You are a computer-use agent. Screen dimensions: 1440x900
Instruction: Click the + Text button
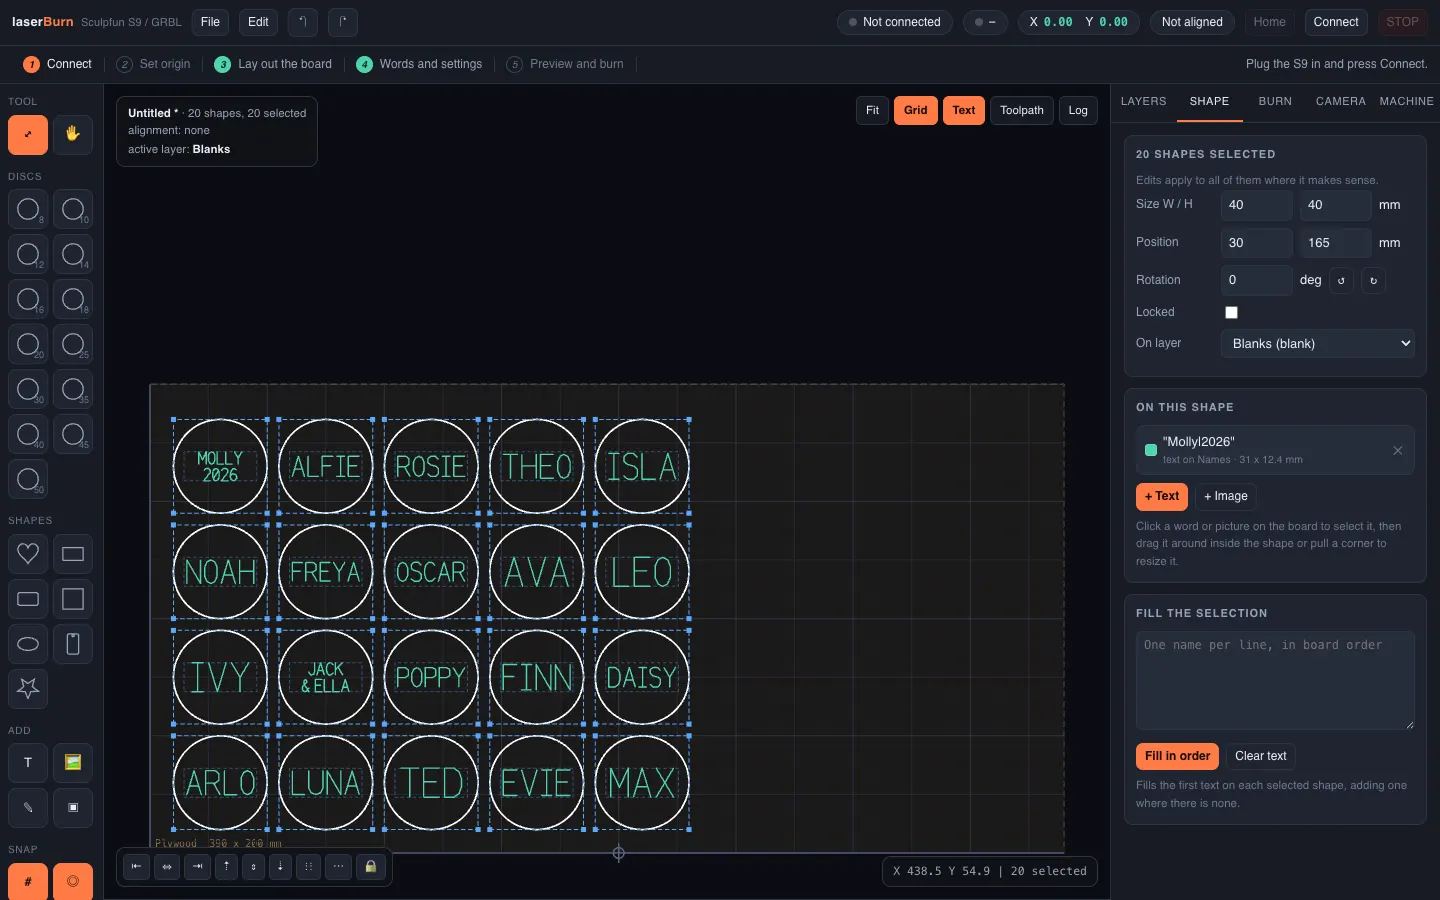tap(1162, 496)
